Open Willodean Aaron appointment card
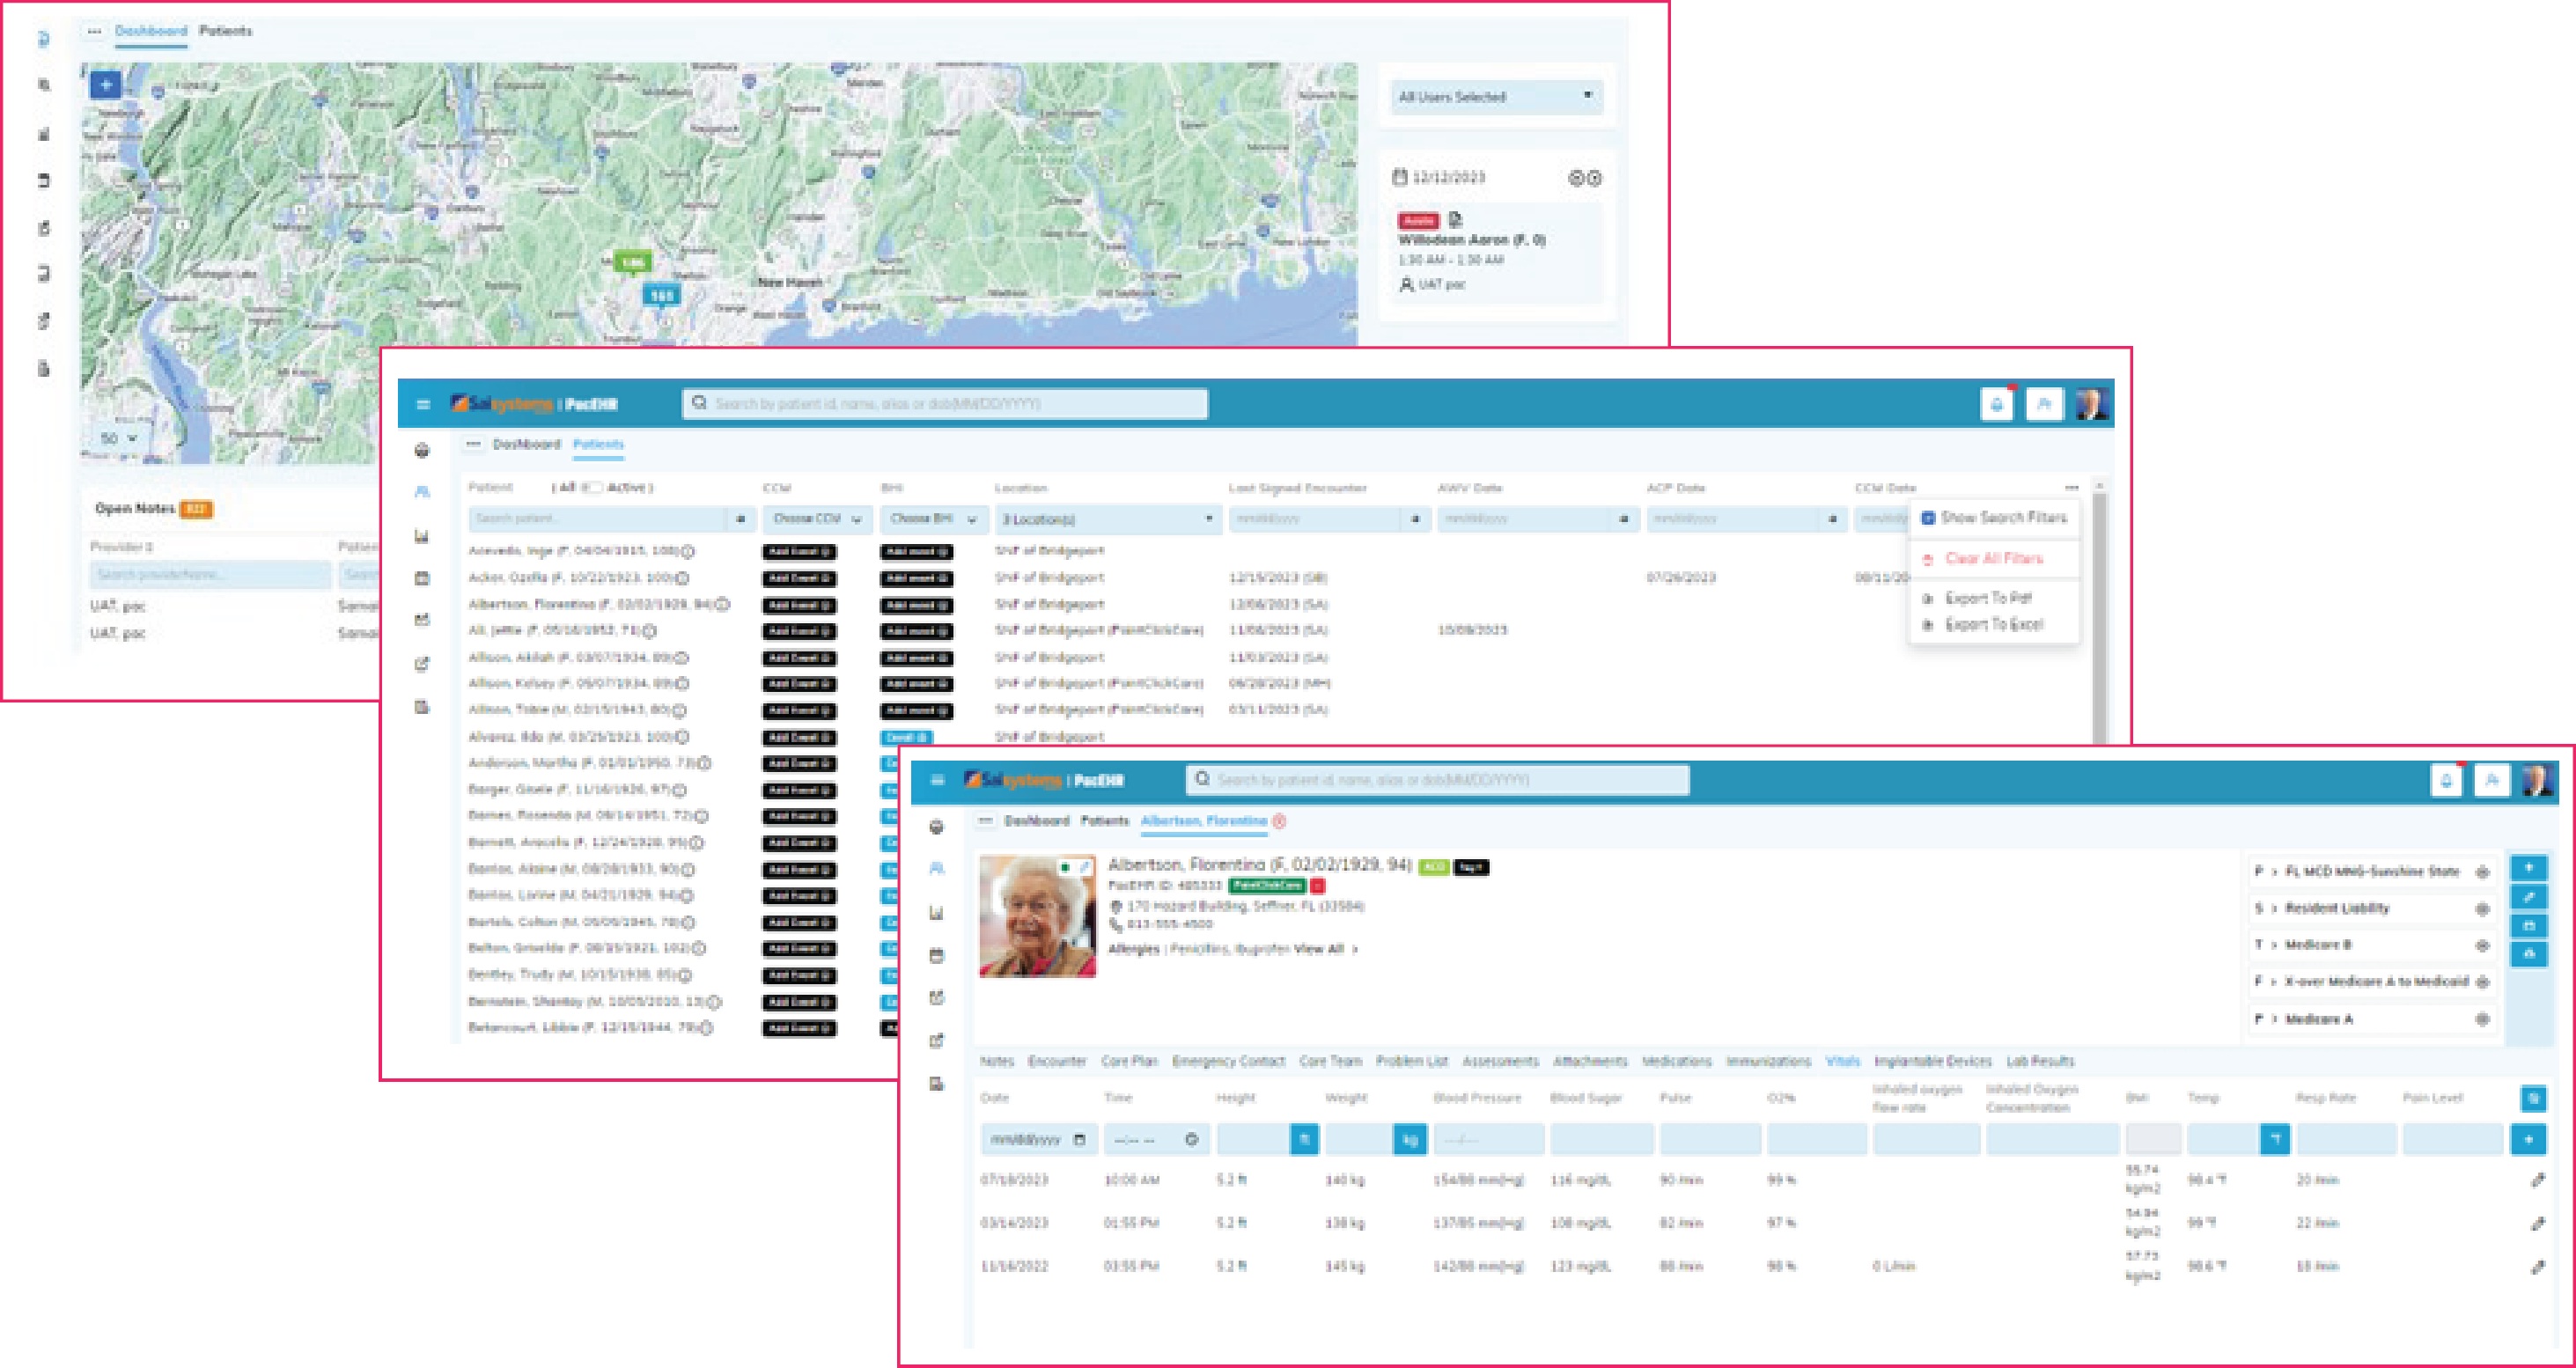Image resolution: width=2576 pixels, height=1368 pixels. [1496, 253]
